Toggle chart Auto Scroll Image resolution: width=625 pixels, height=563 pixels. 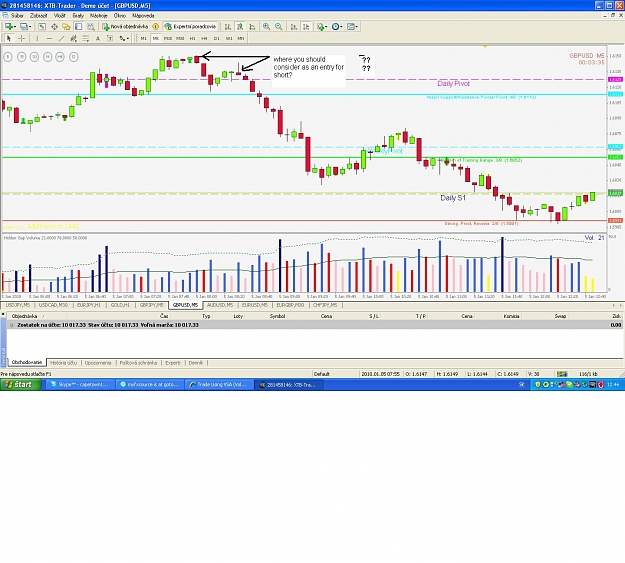(294, 27)
